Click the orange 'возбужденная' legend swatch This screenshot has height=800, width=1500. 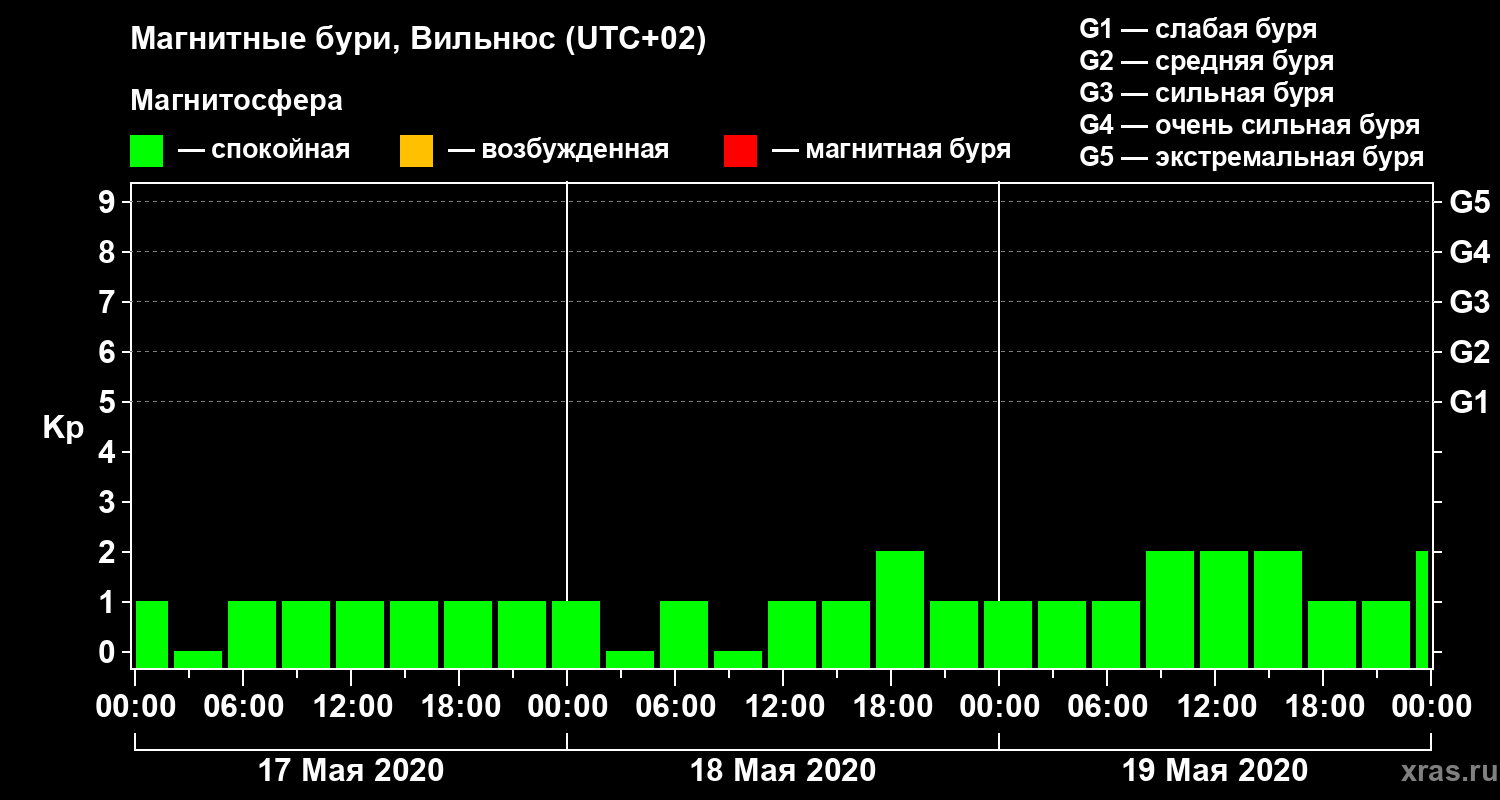point(416,151)
